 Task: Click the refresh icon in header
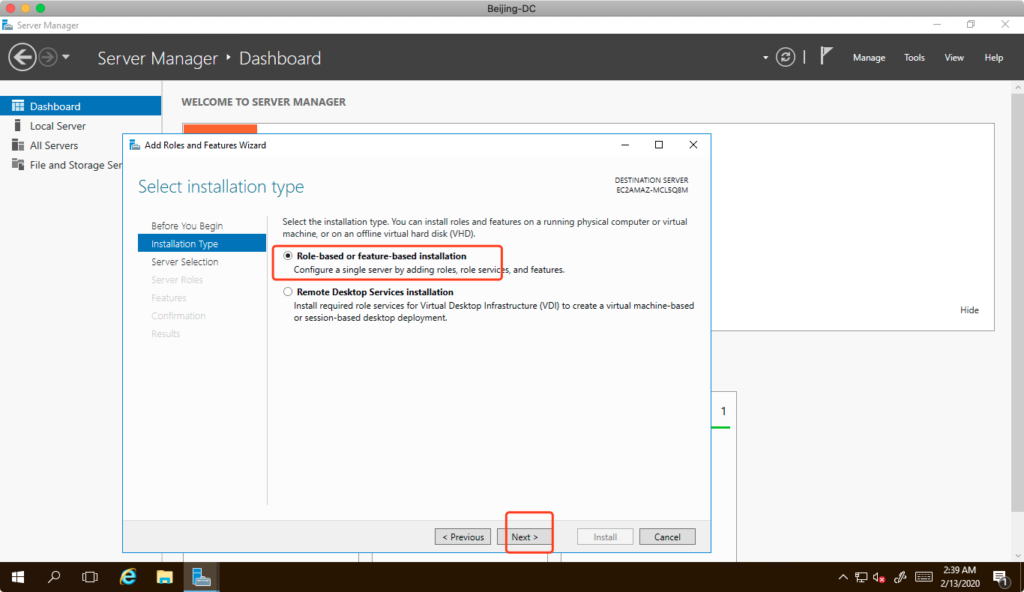tap(787, 57)
